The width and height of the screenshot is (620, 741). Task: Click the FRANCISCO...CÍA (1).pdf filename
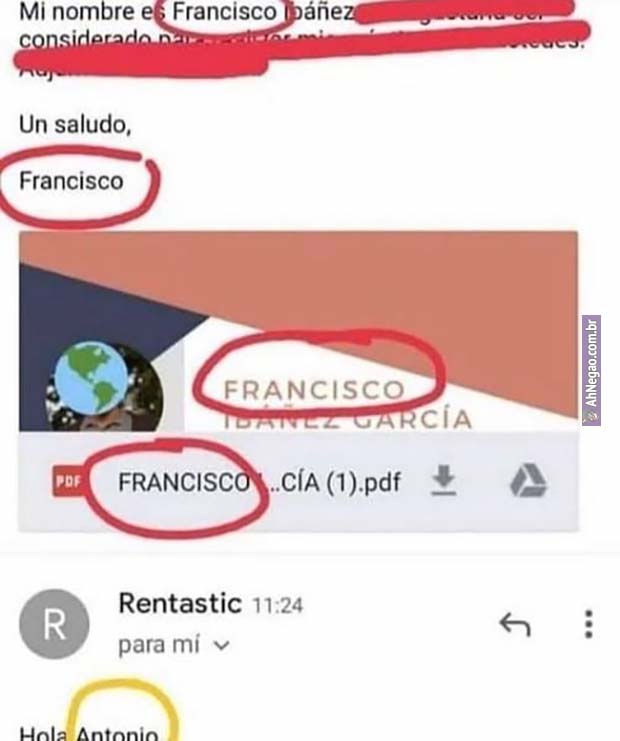[x=259, y=482]
